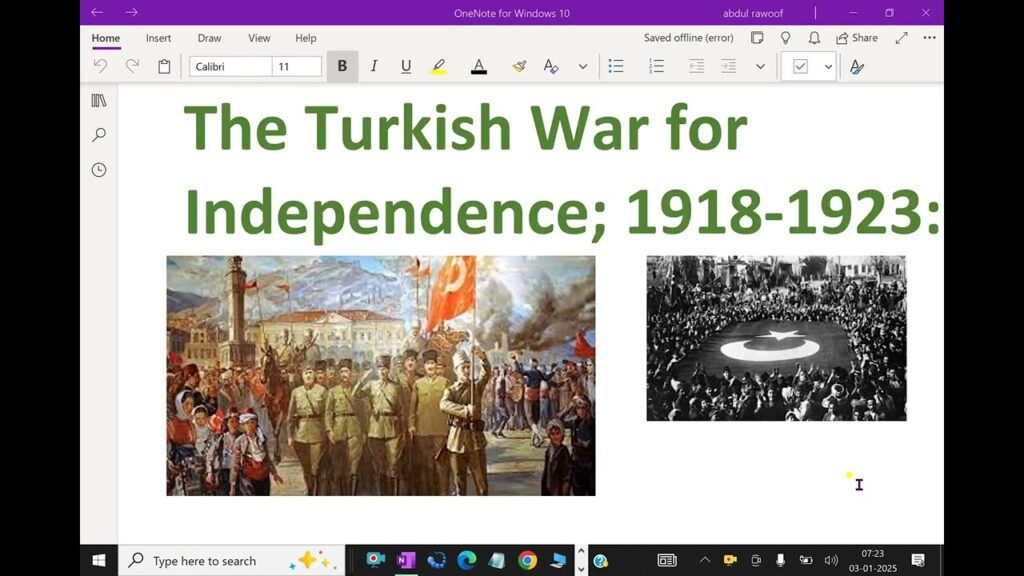Open the font size box showing 11

pyautogui.click(x=297, y=66)
